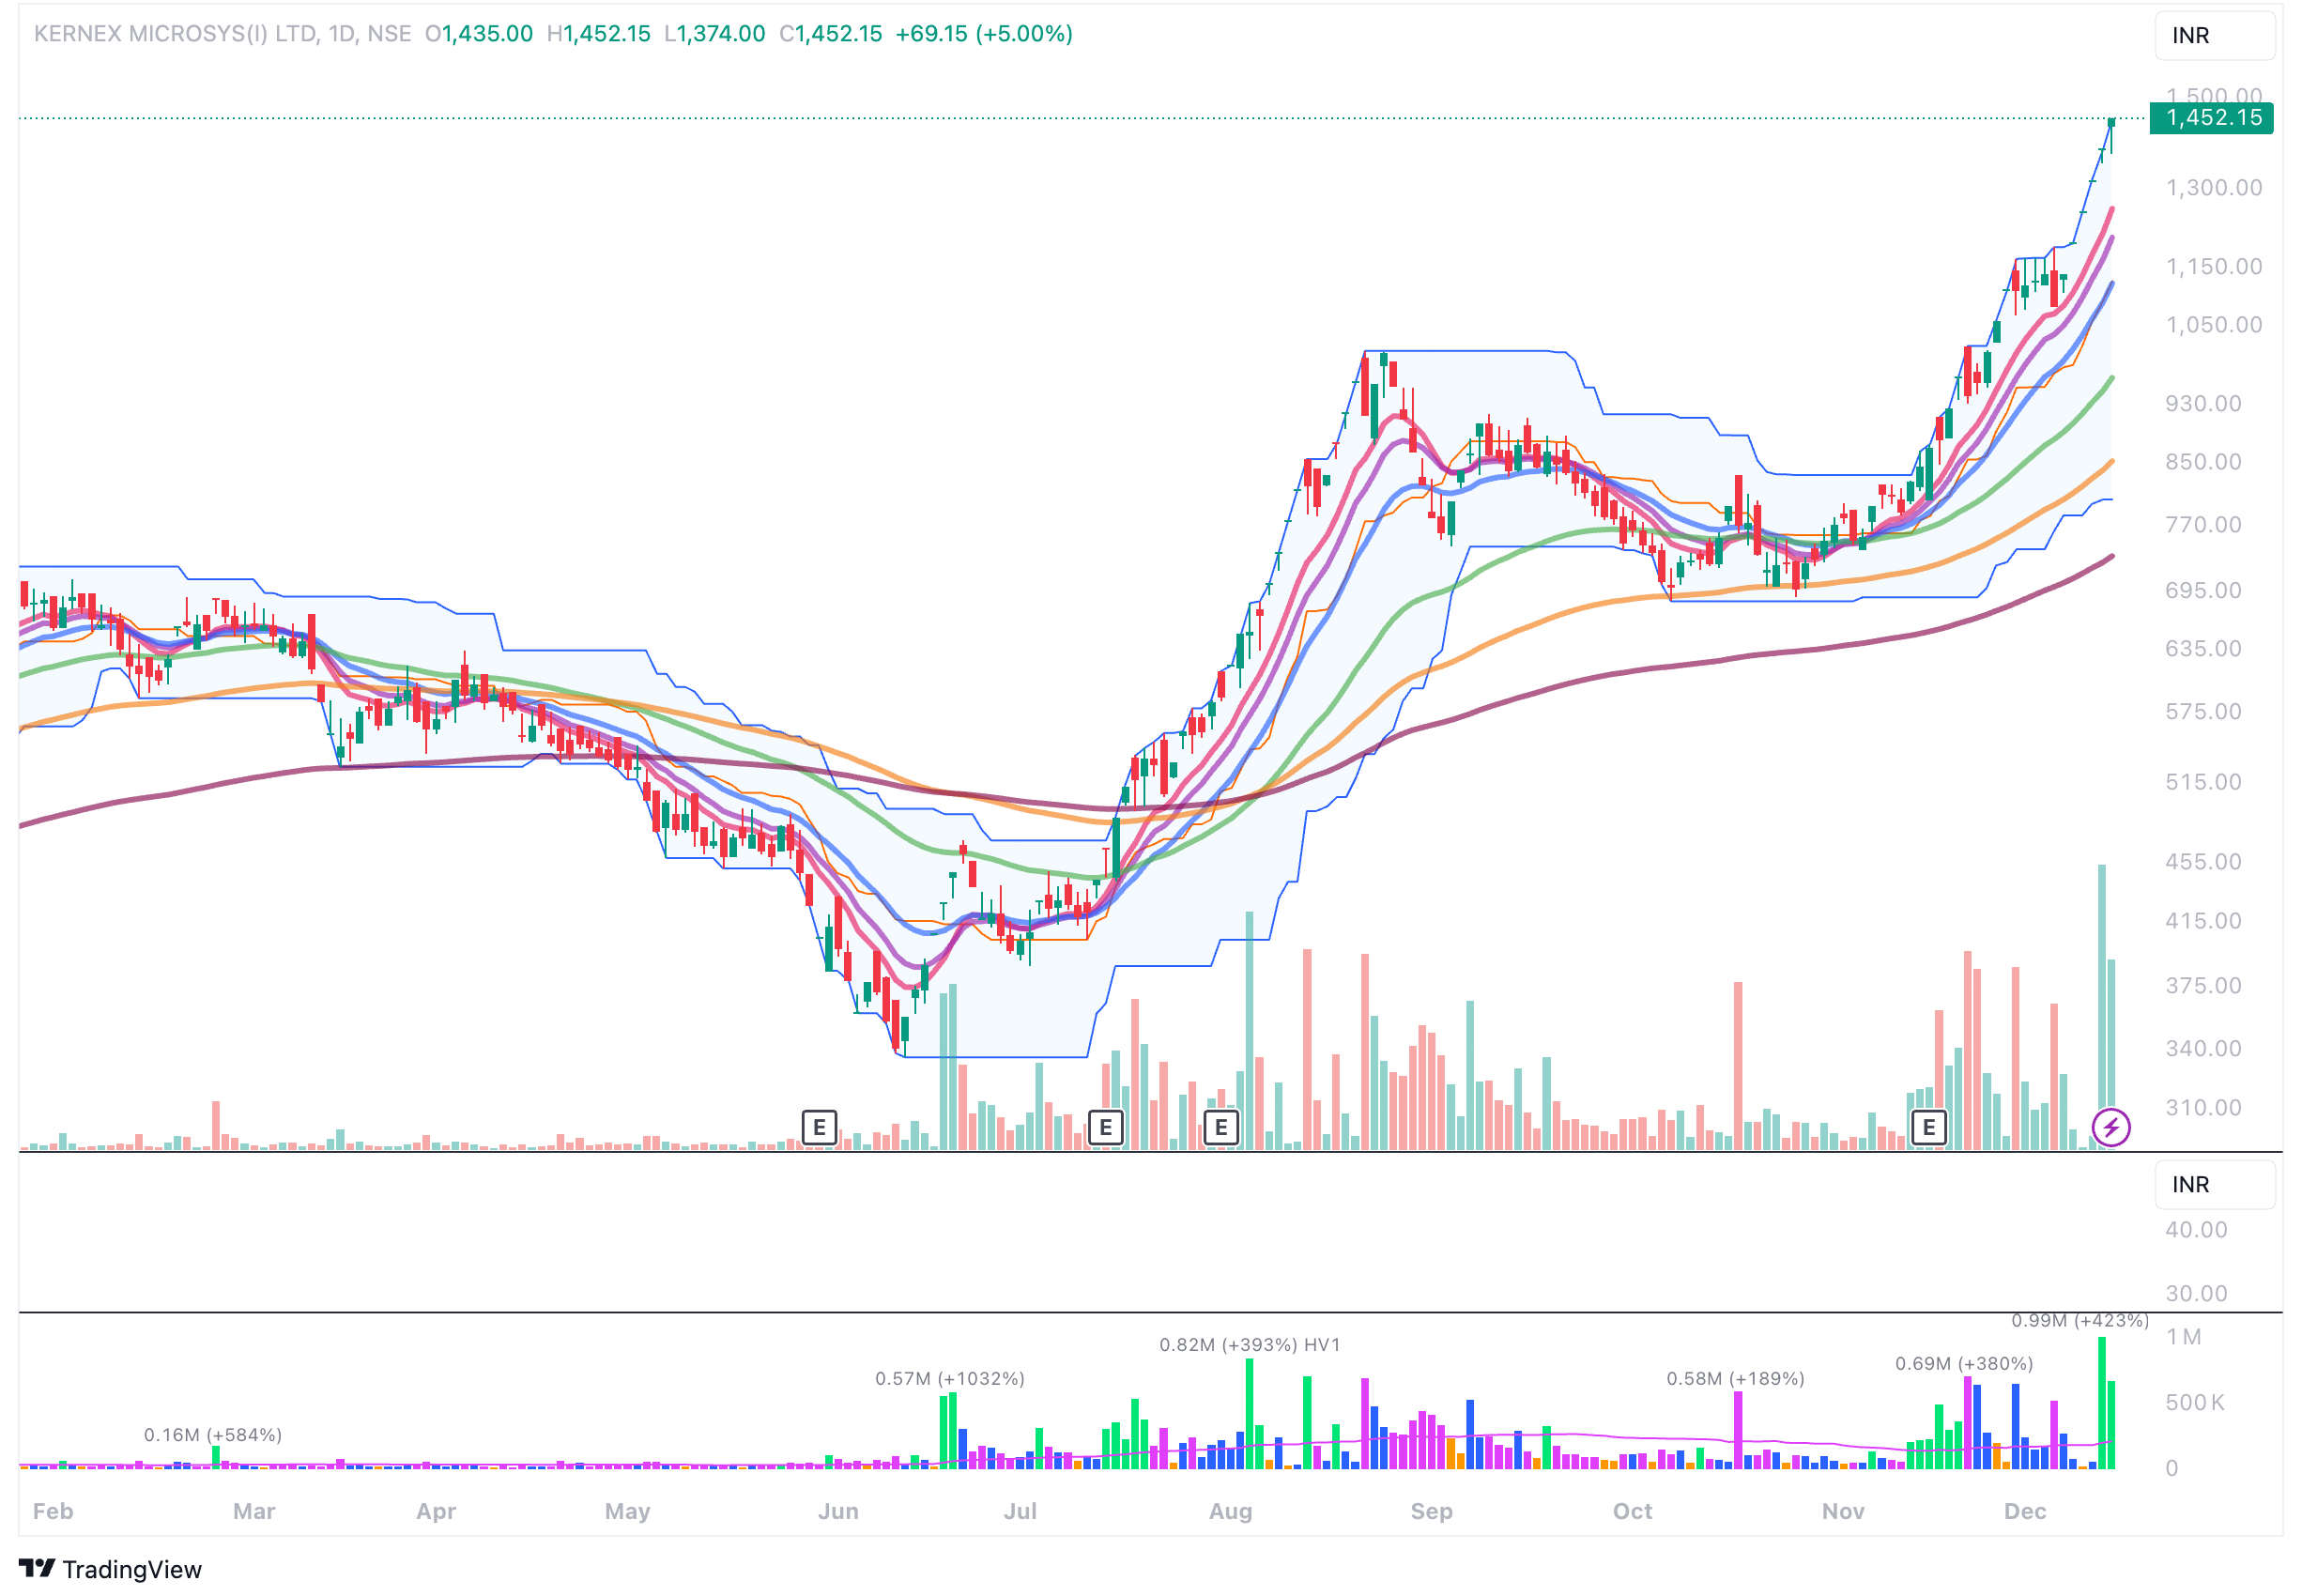Click the earnings E marker near July
This screenshot has height=1596, width=2302.
[x=1105, y=1128]
